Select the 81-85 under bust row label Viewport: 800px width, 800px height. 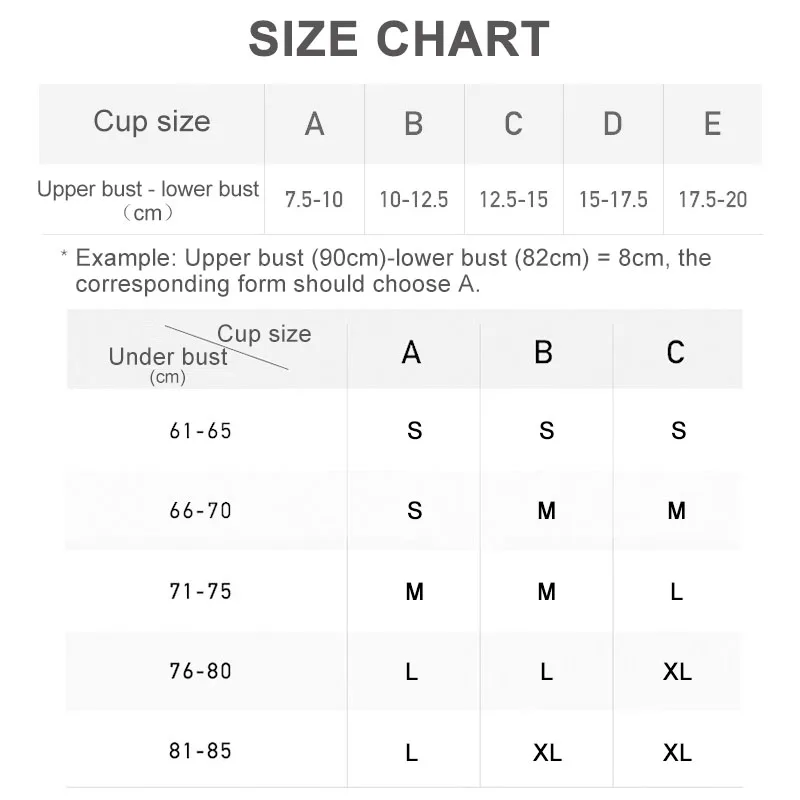click(200, 751)
